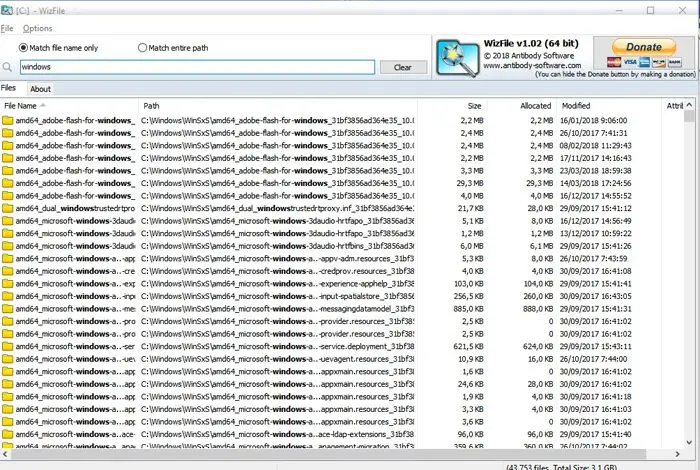Switch to the About tab

click(x=40, y=89)
